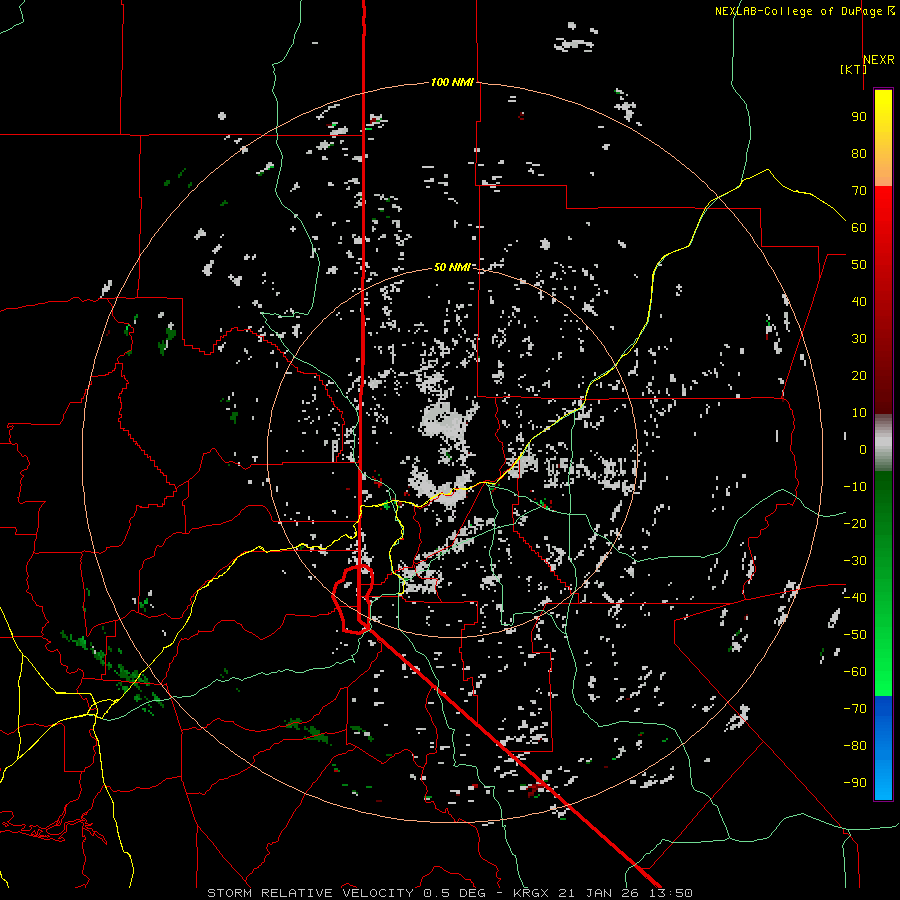This screenshot has height=900, width=900.
Task: Click the positive 20 value on velocity scale
Action: coord(859,375)
